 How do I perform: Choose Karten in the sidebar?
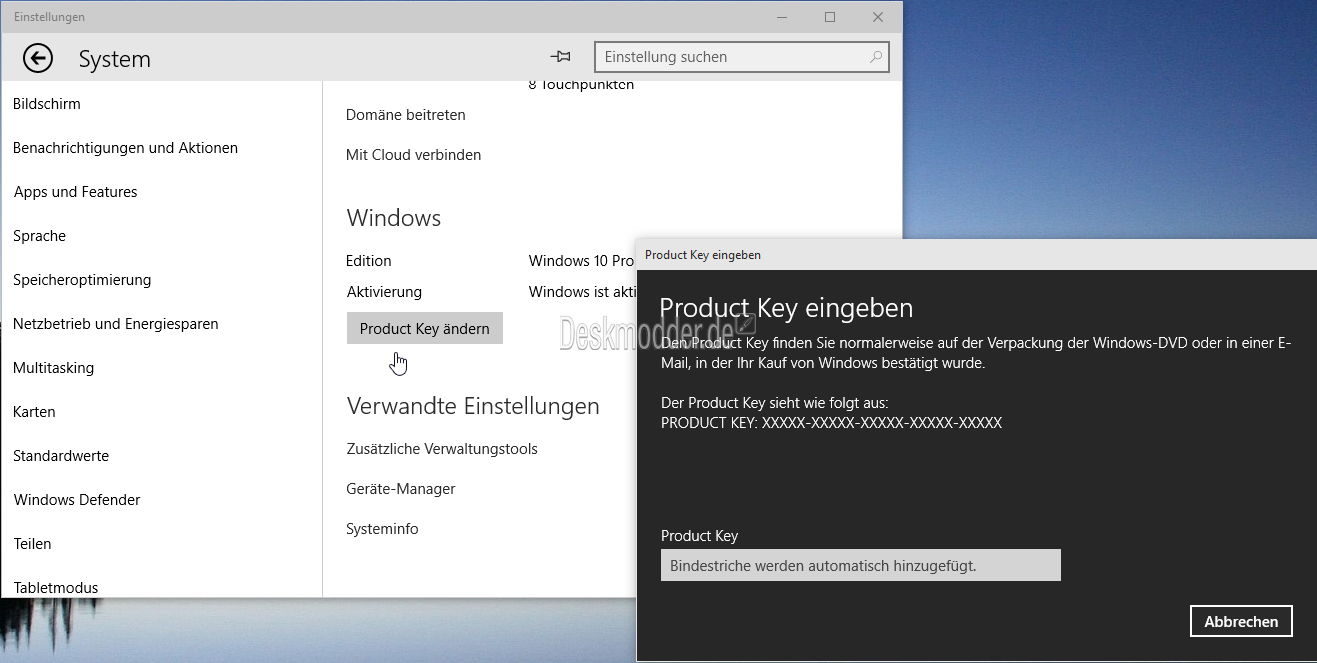coord(34,412)
